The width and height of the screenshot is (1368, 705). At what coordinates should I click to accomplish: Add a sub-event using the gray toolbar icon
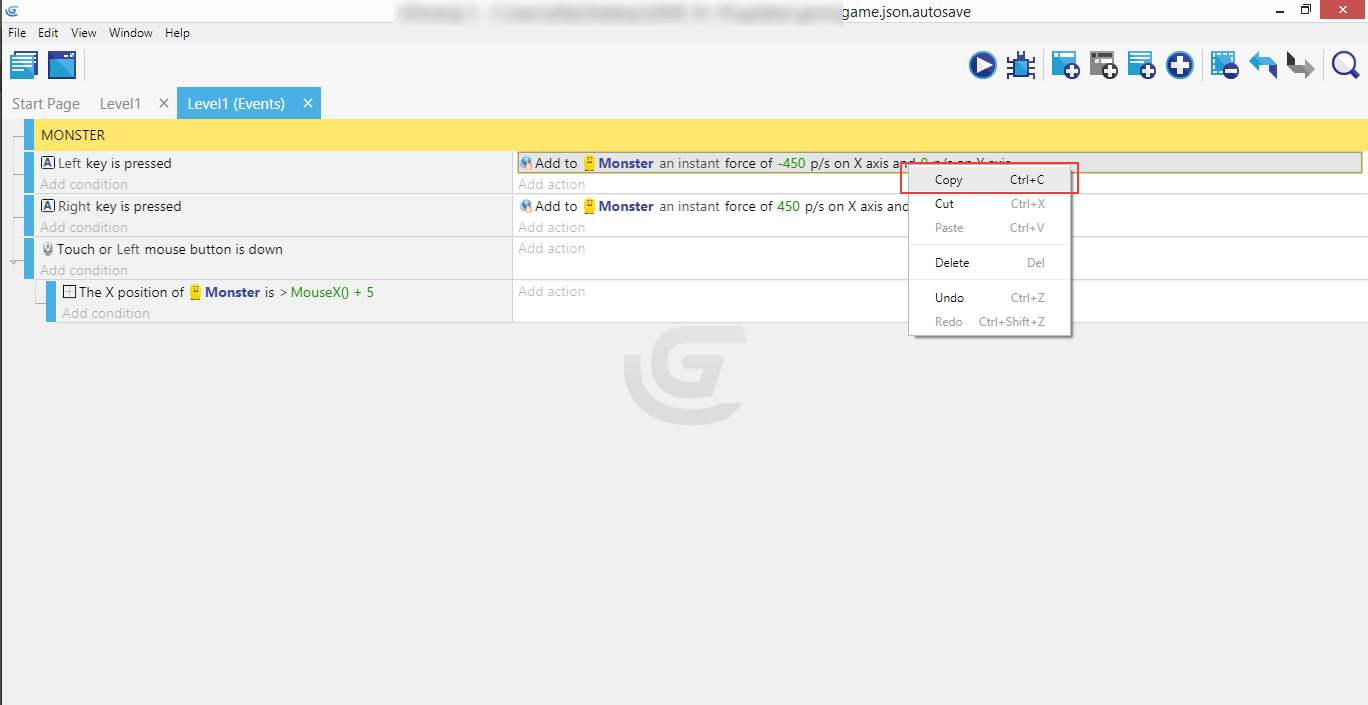click(x=1103, y=66)
